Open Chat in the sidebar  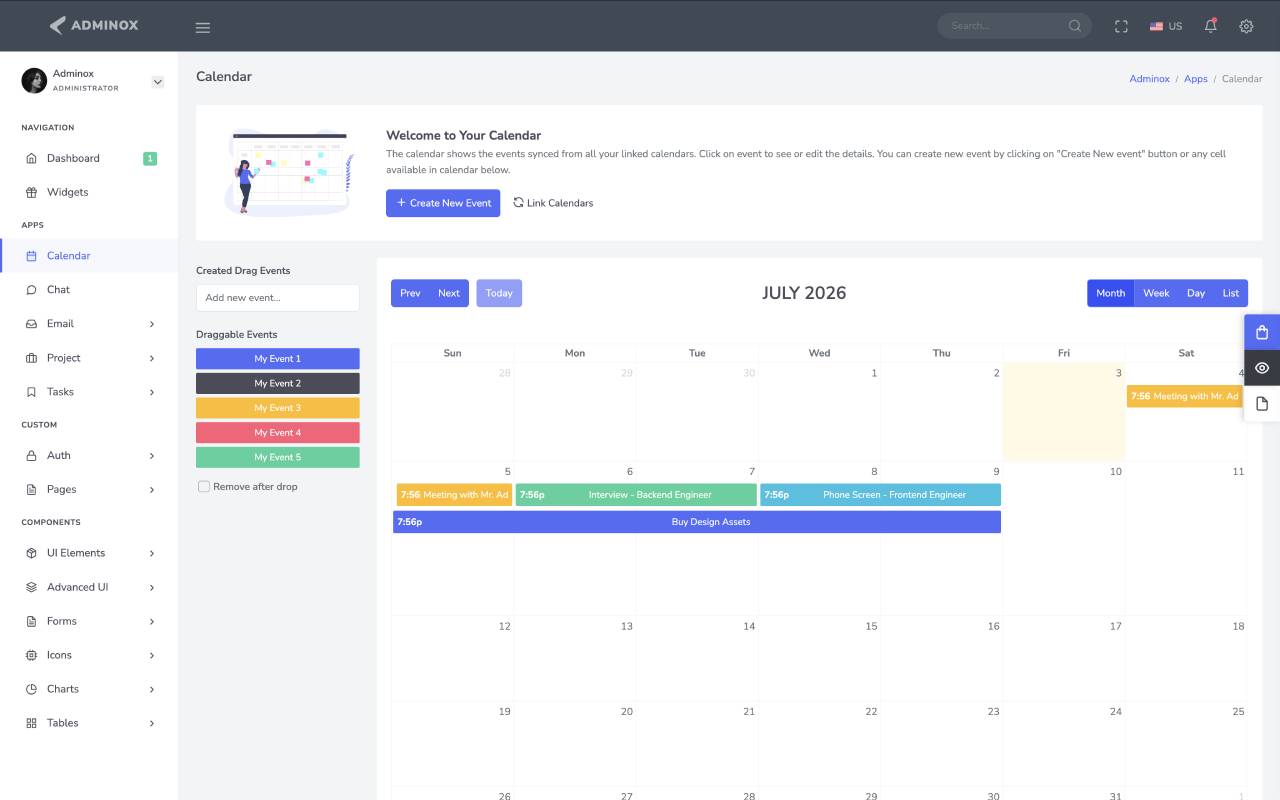click(89, 290)
